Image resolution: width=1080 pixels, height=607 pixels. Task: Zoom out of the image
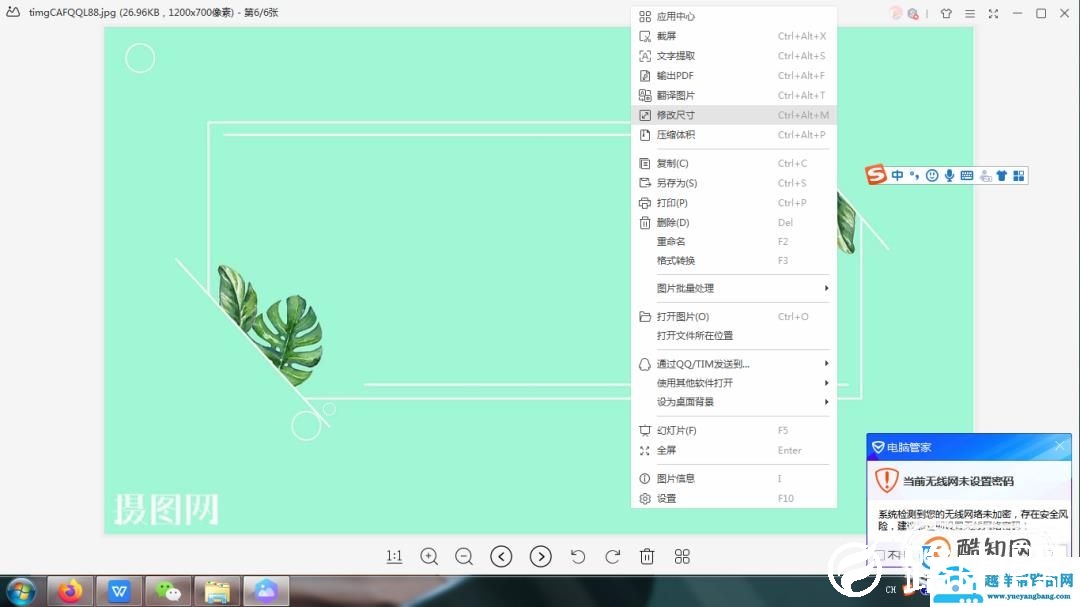pyautogui.click(x=464, y=556)
